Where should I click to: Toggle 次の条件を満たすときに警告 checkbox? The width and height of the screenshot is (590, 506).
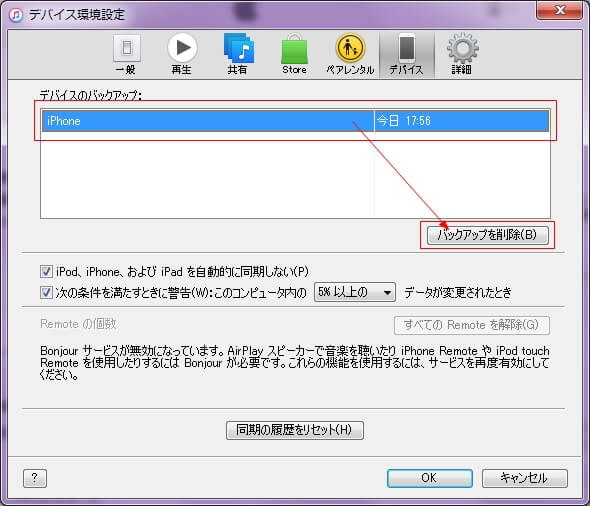[46, 292]
